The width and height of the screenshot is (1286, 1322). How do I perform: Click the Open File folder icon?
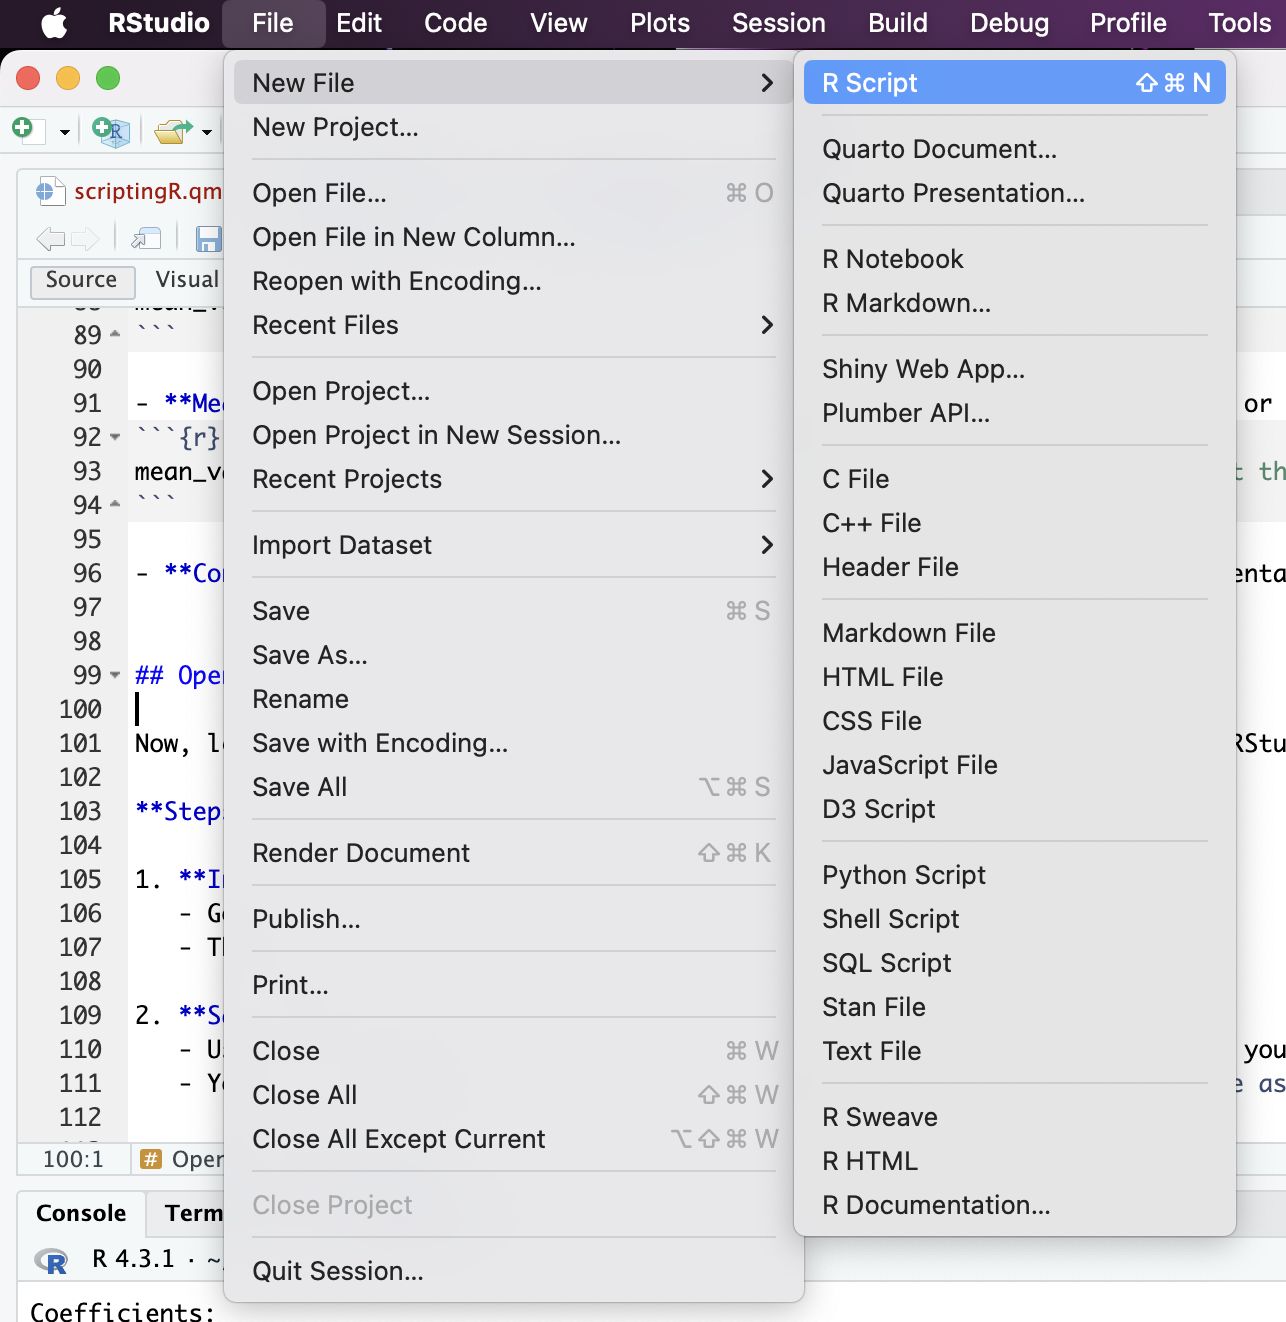pyautogui.click(x=173, y=131)
